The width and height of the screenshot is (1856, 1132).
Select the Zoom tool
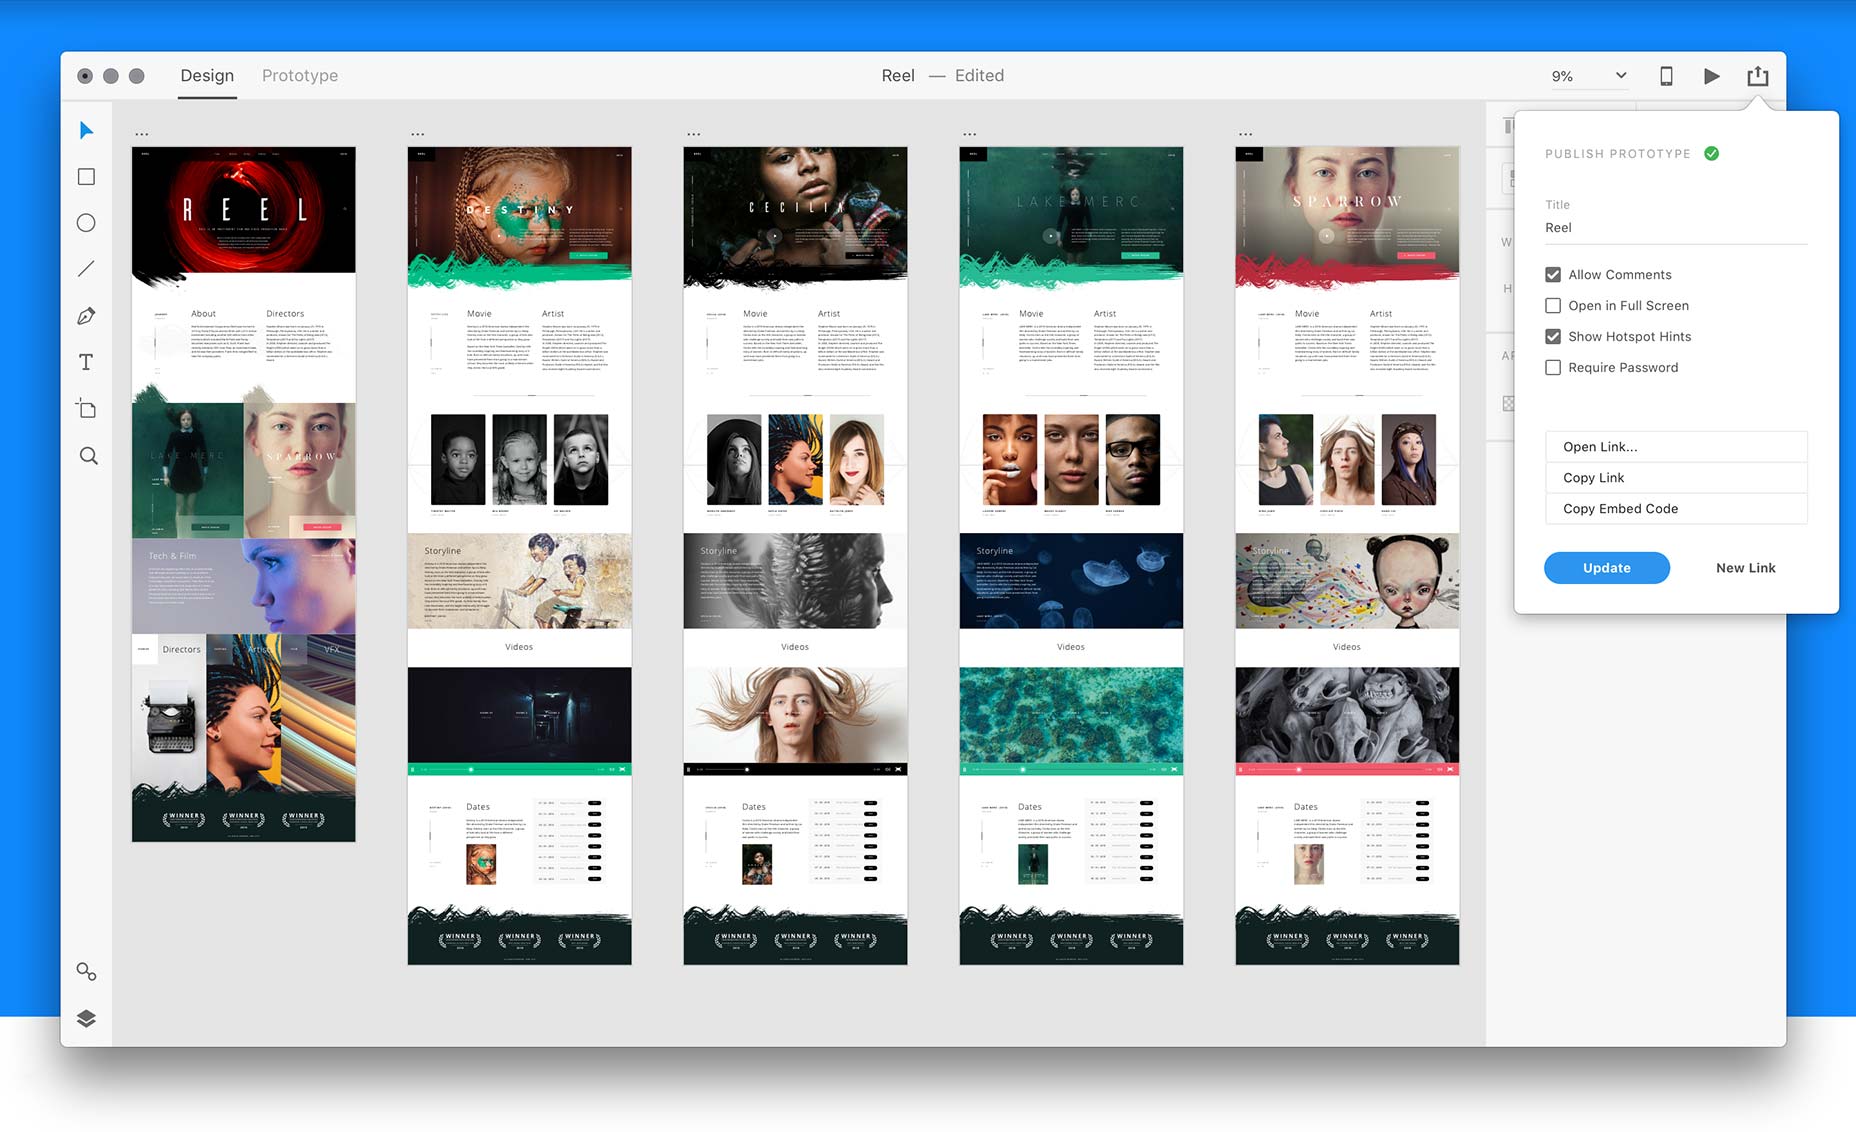86,455
